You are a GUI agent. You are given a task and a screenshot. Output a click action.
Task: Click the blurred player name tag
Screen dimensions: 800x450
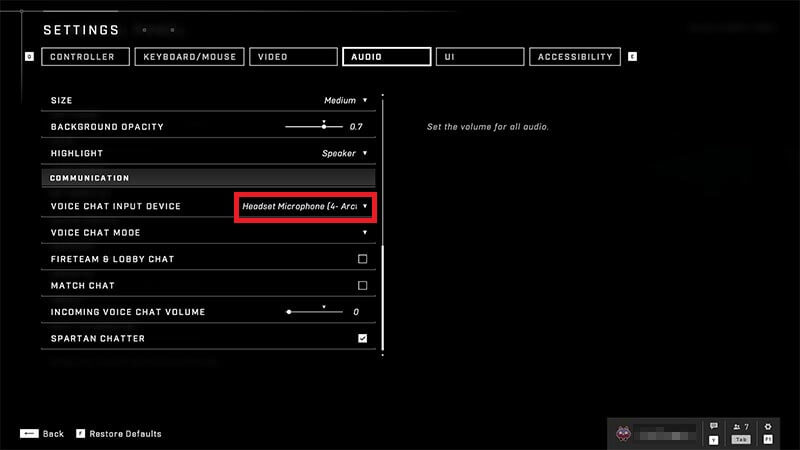(667, 435)
